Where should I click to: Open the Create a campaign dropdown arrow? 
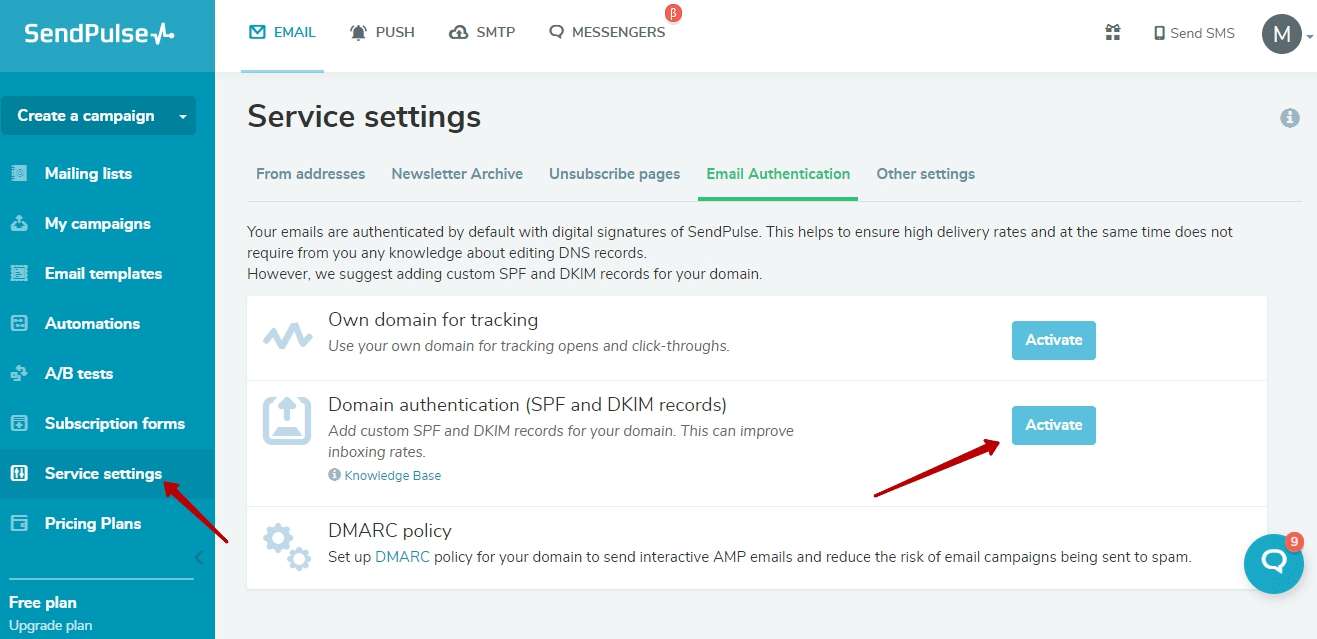[184, 116]
